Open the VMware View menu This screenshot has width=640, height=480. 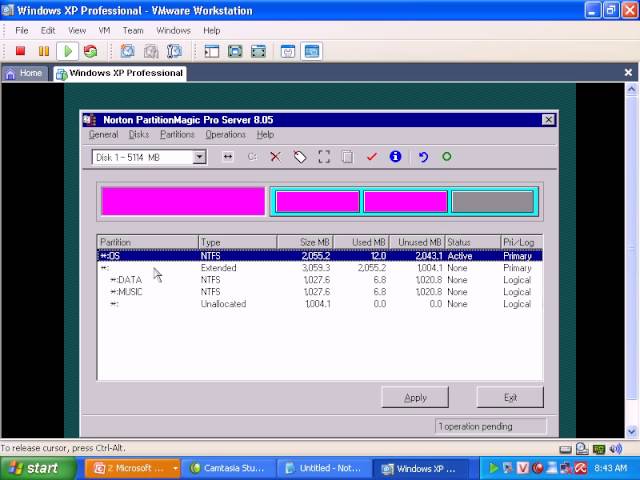point(77,31)
